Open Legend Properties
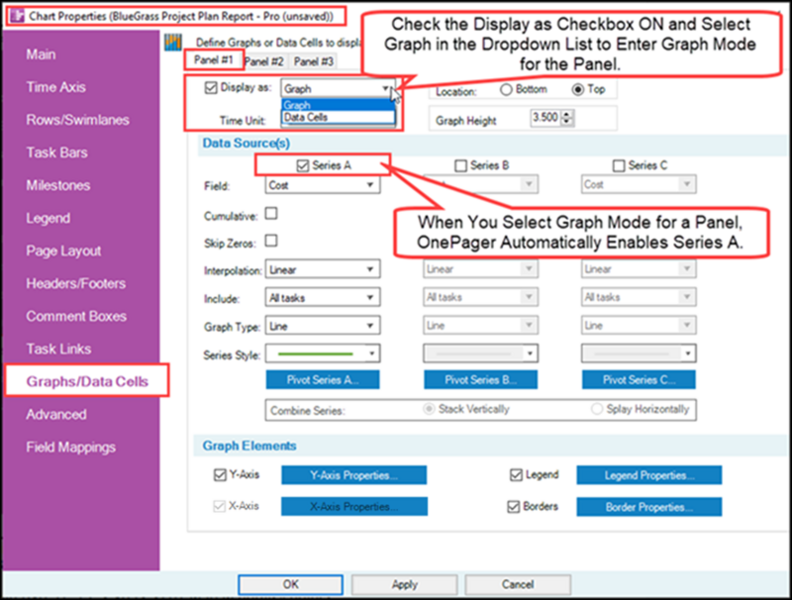The width and height of the screenshot is (792, 600). tap(649, 475)
